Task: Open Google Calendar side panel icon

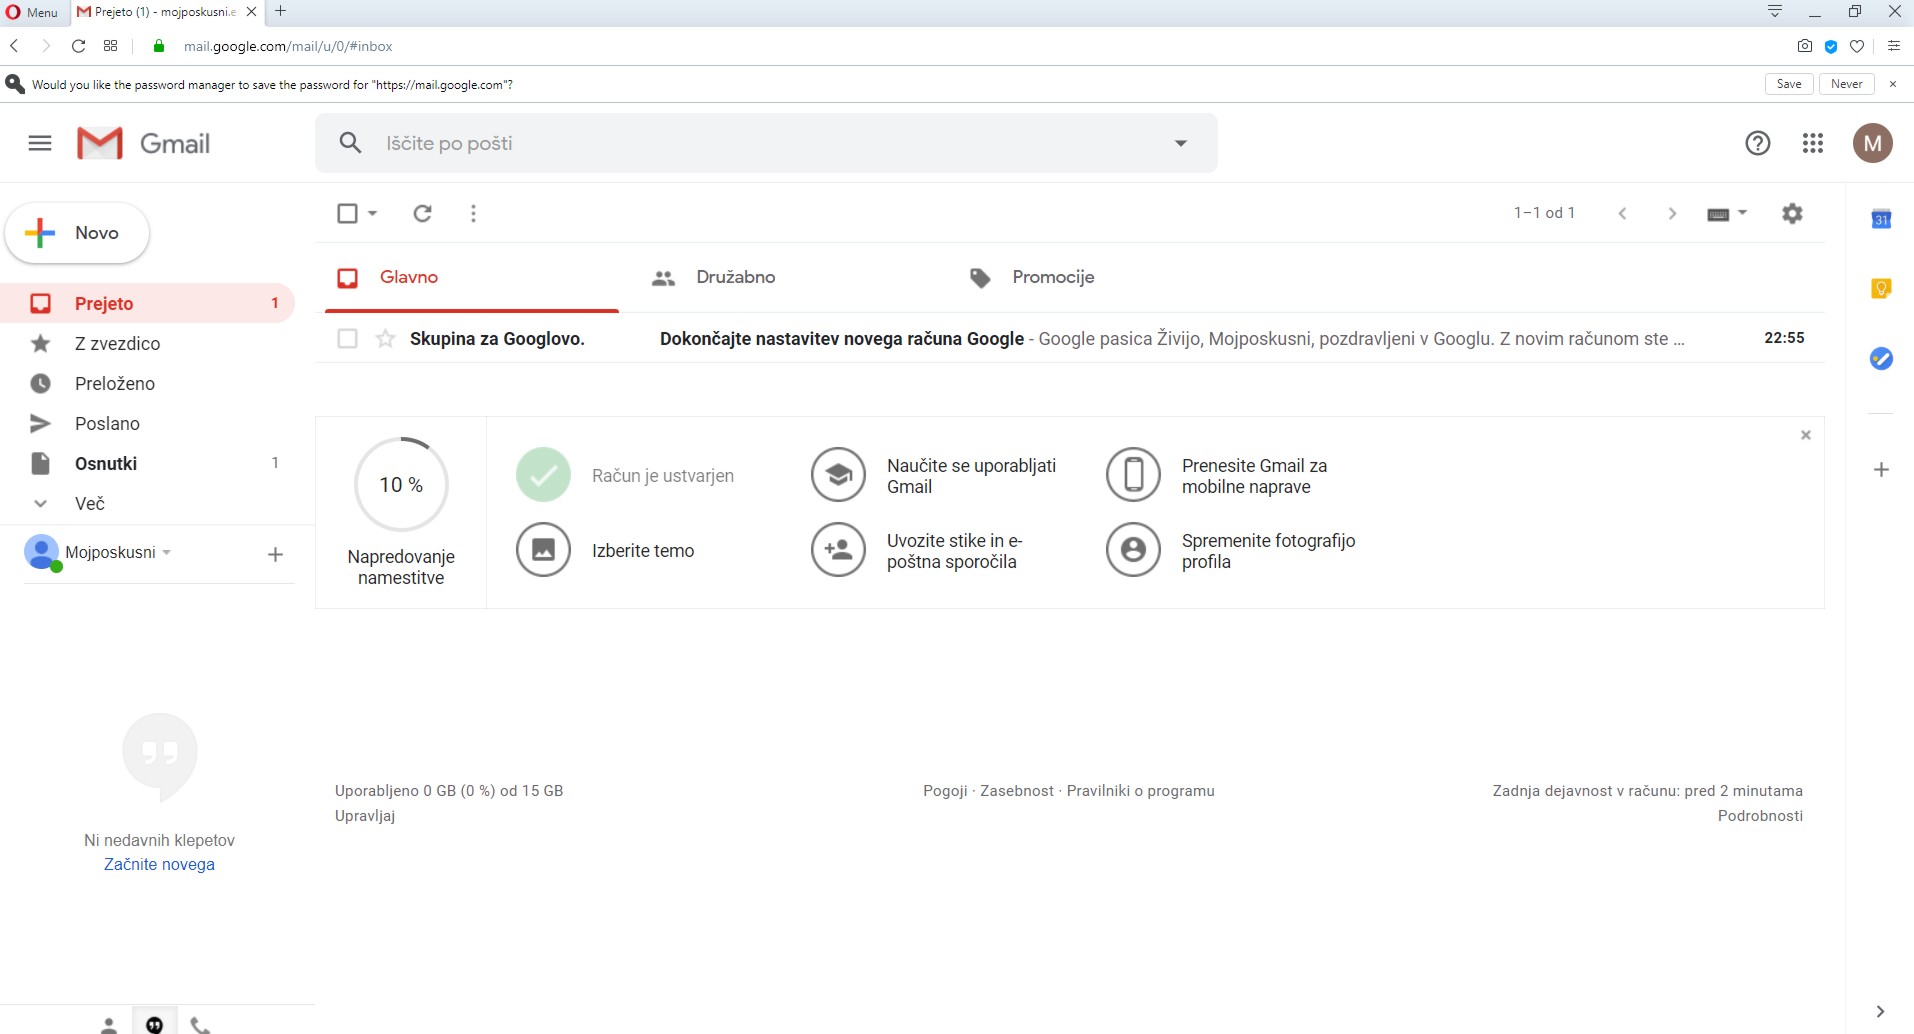Action: (1881, 219)
